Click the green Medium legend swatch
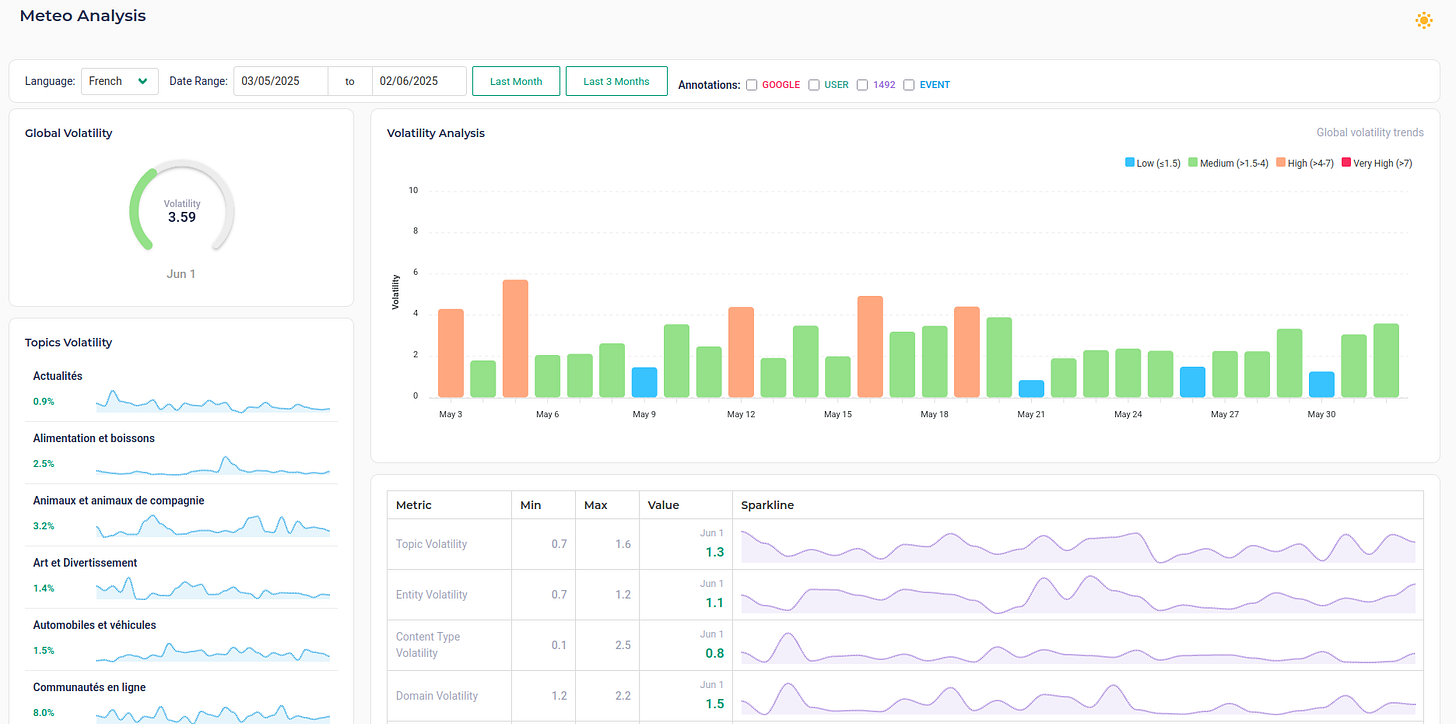 click(x=1193, y=163)
